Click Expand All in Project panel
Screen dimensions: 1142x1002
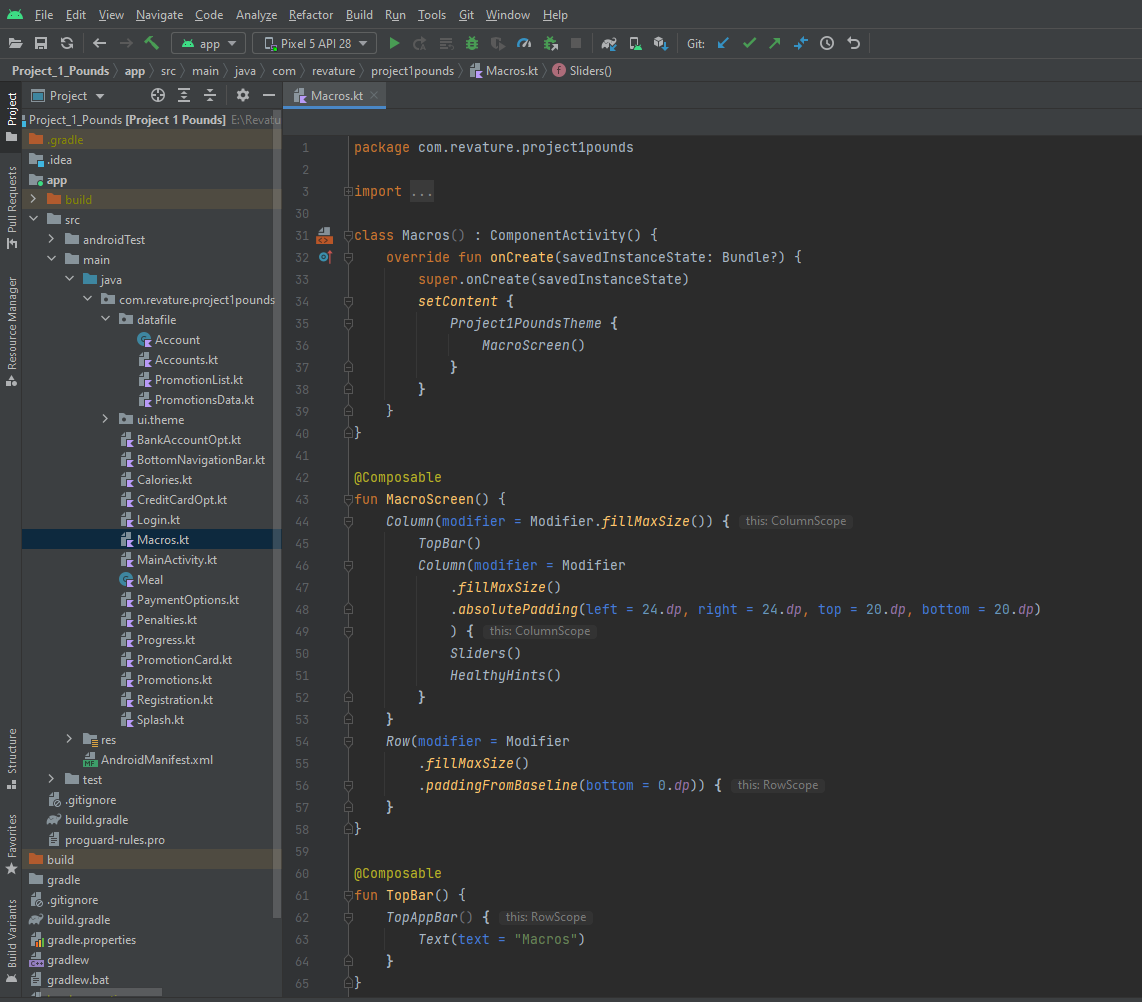click(184, 95)
